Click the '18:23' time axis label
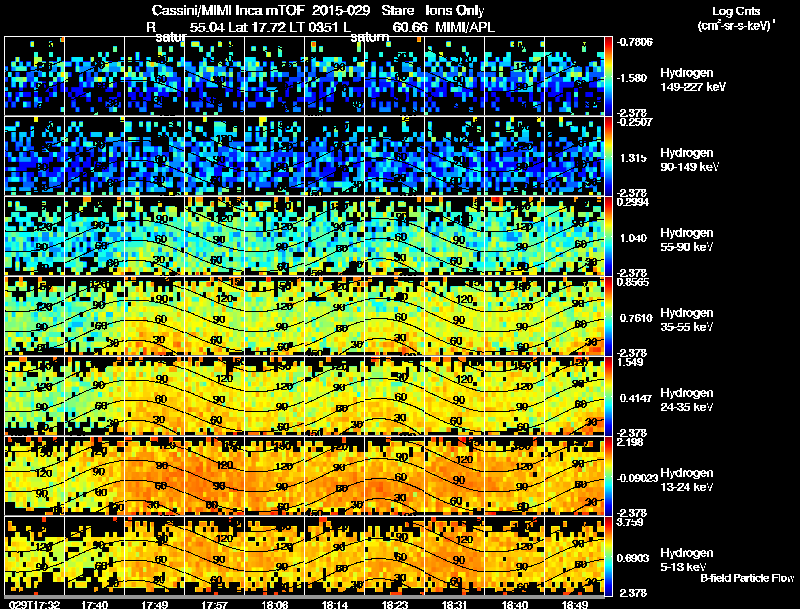 click(394, 604)
